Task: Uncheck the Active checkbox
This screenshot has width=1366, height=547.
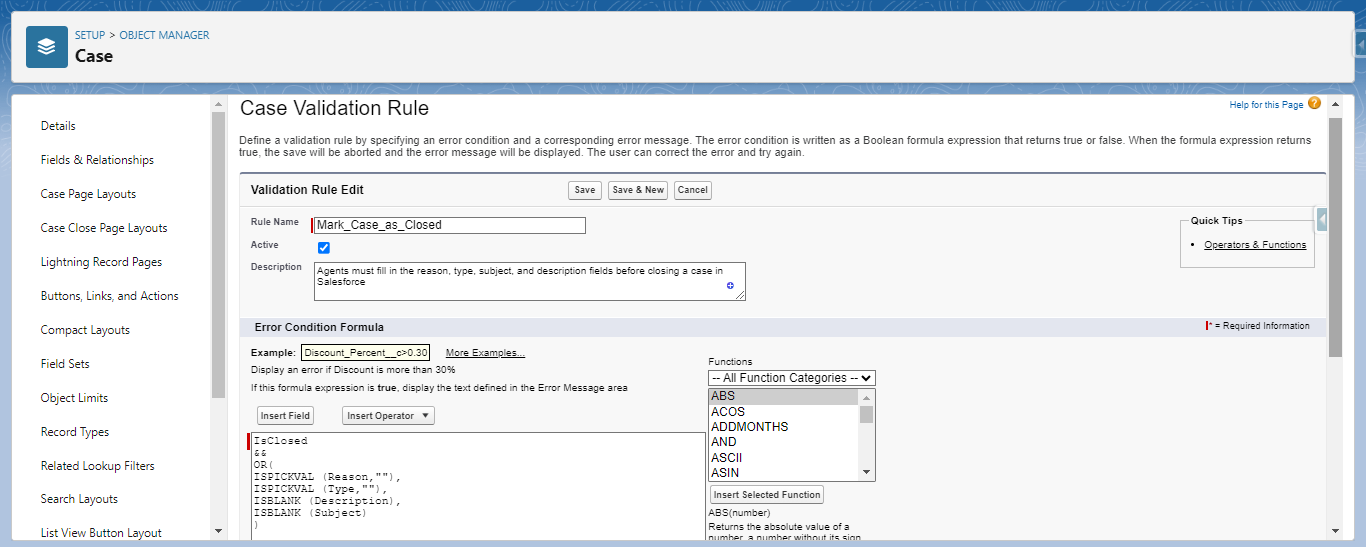Action: pyautogui.click(x=324, y=247)
